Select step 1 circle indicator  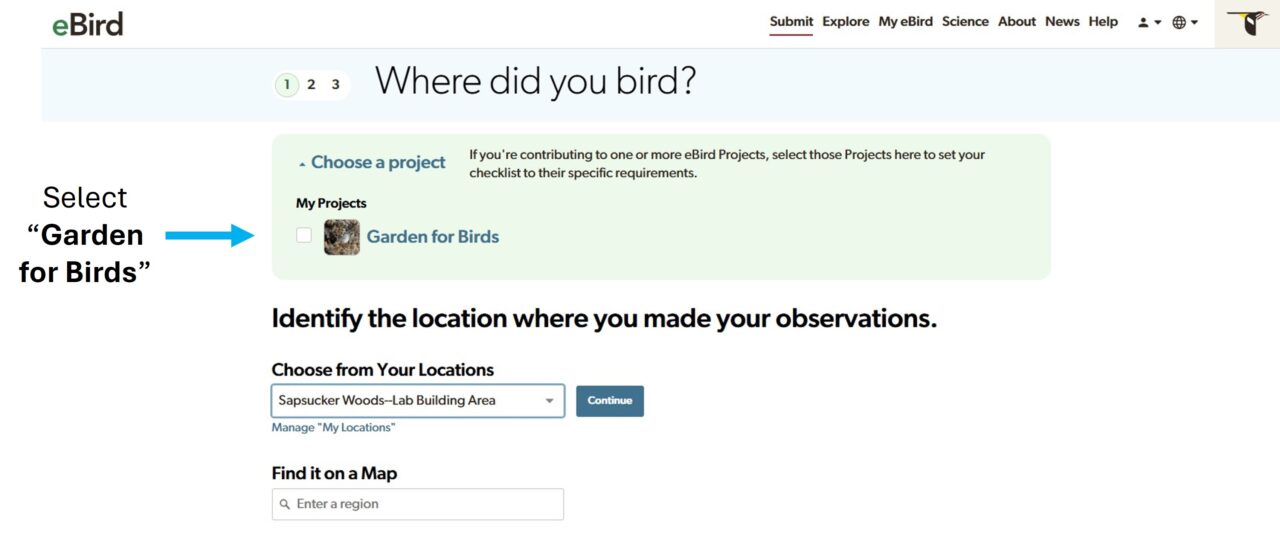(287, 85)
